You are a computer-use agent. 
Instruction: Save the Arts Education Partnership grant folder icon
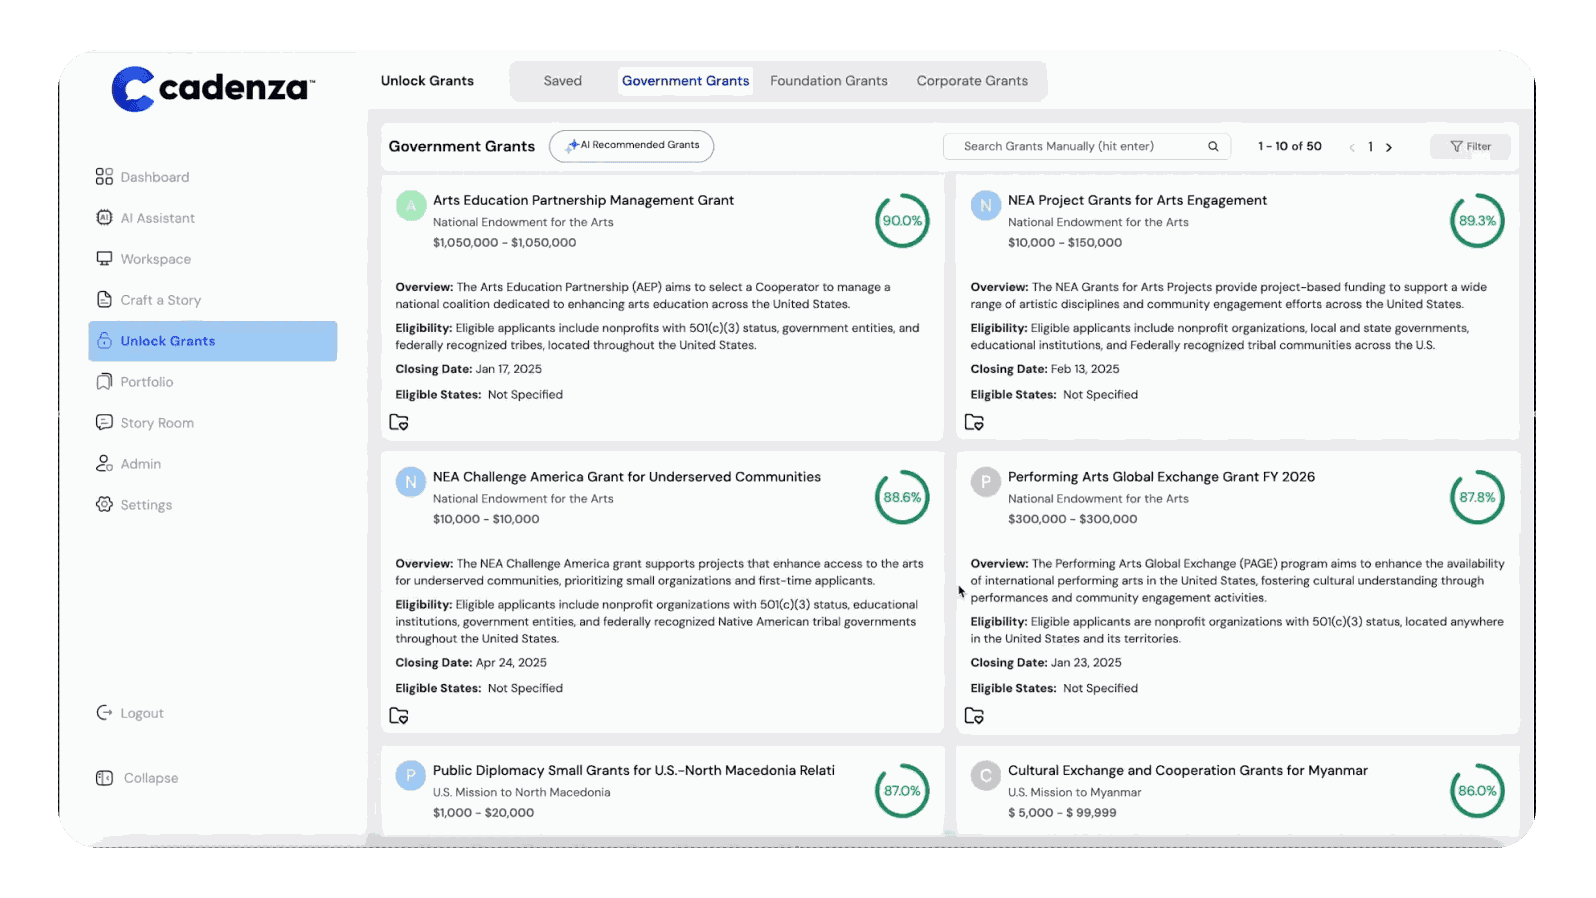coord(399,422)
